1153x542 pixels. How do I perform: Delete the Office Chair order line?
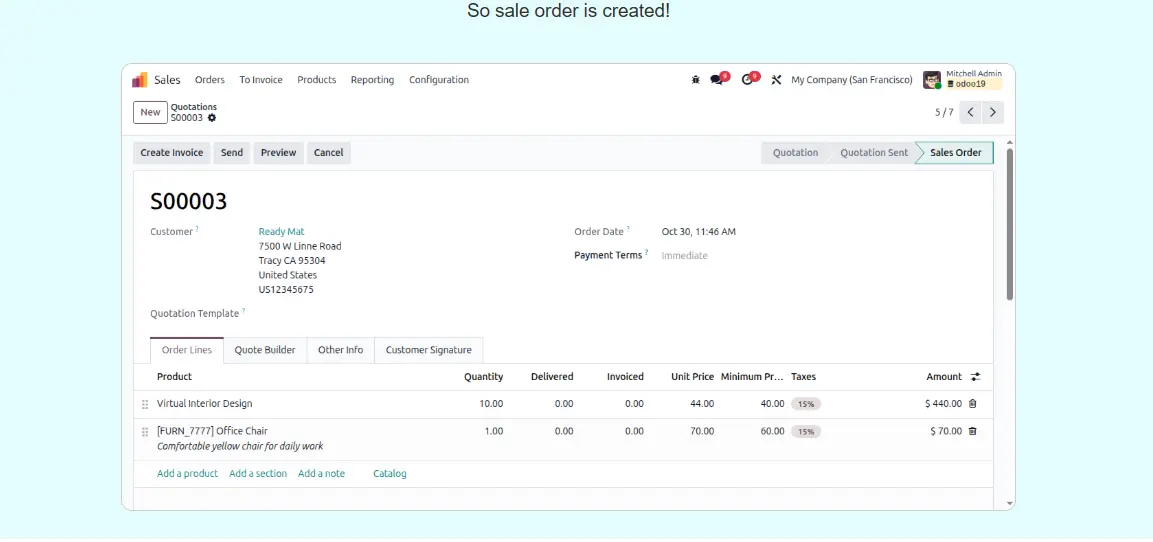(973, 432)
